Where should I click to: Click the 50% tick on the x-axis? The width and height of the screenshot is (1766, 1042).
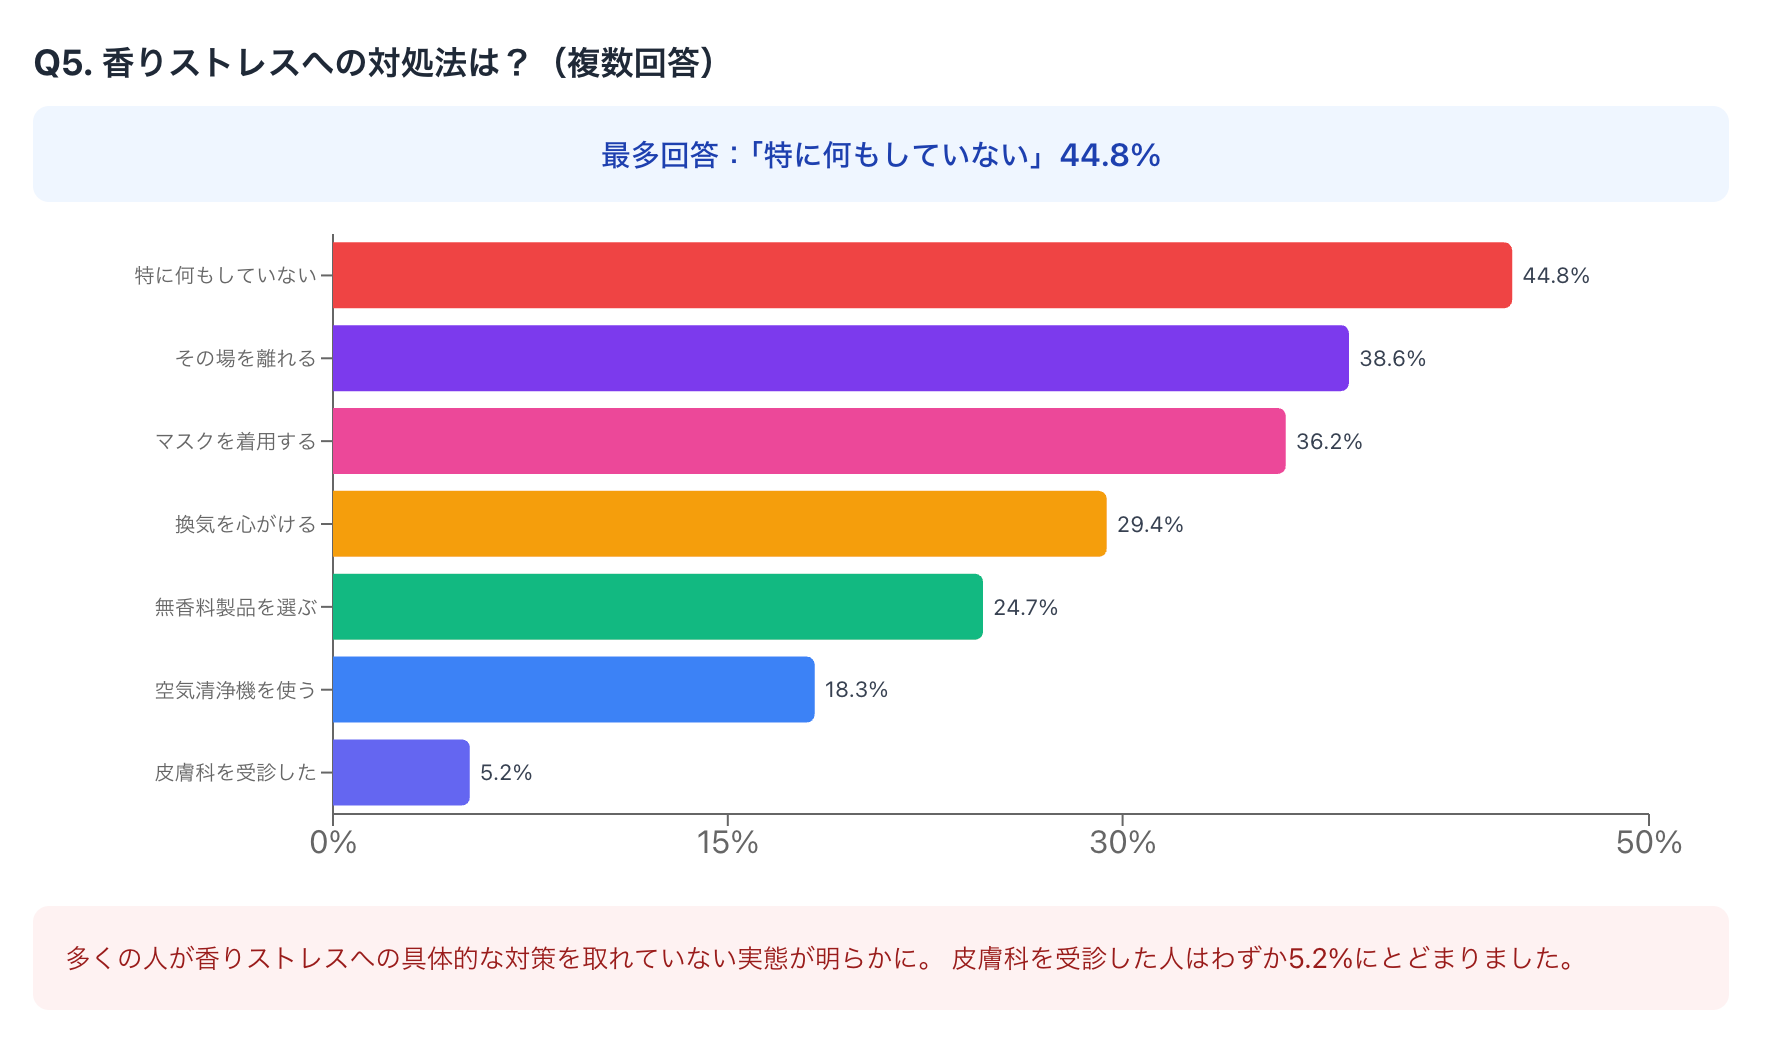click(x=1648, y=843)
